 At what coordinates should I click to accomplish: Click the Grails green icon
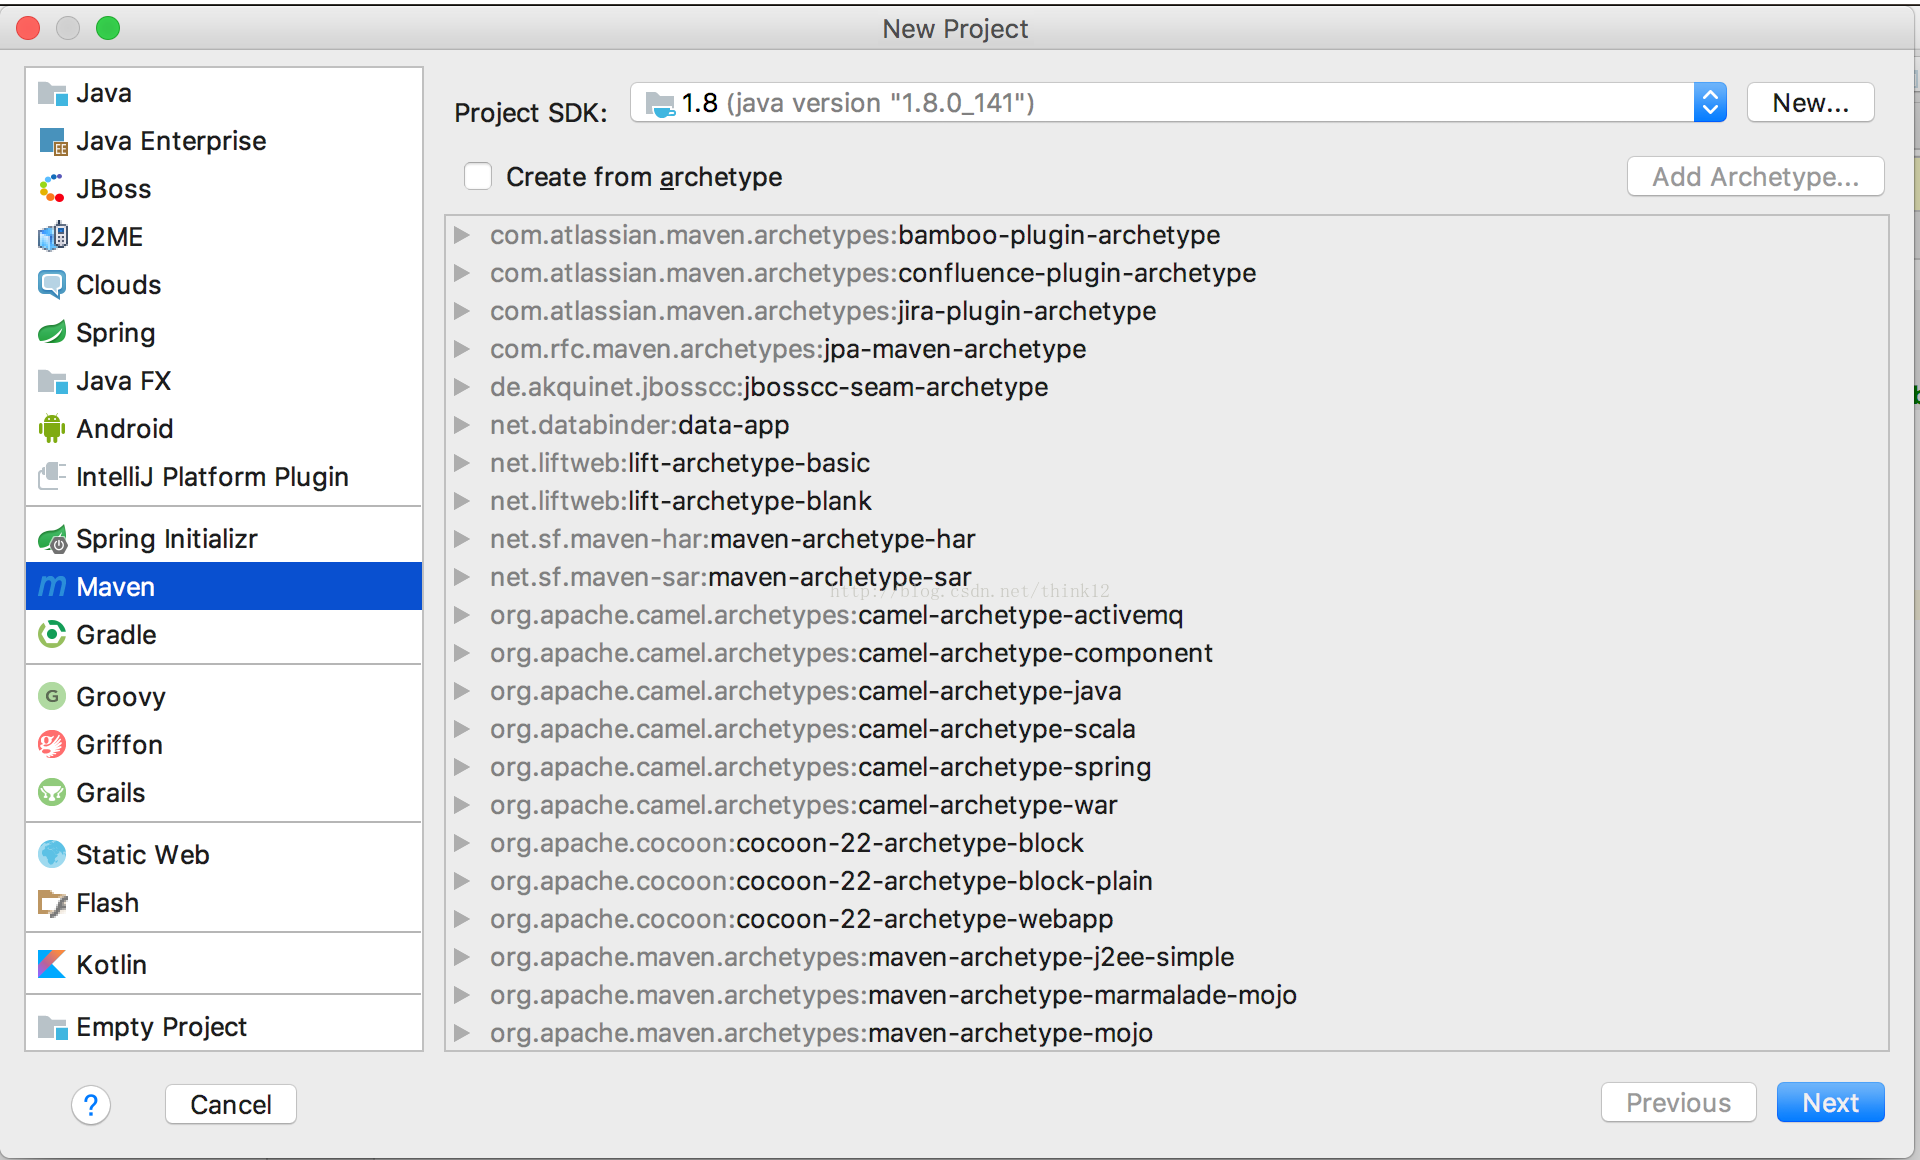[x=52, y=793]
